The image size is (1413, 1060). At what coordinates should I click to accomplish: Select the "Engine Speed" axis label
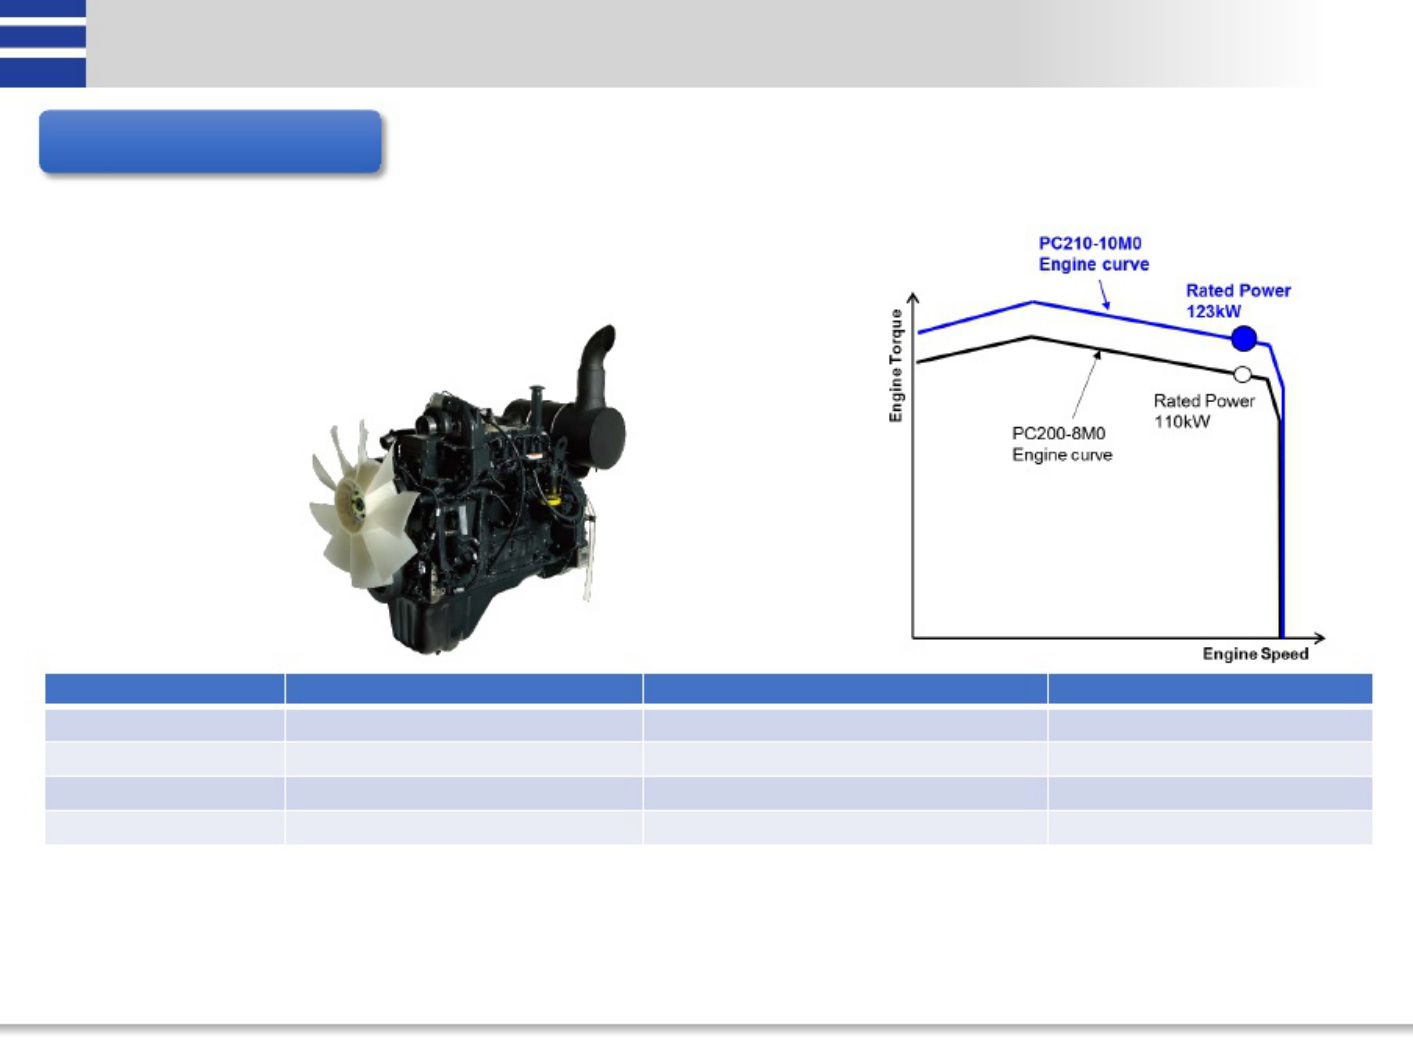pyautogui.click(x=1255, y=654)
